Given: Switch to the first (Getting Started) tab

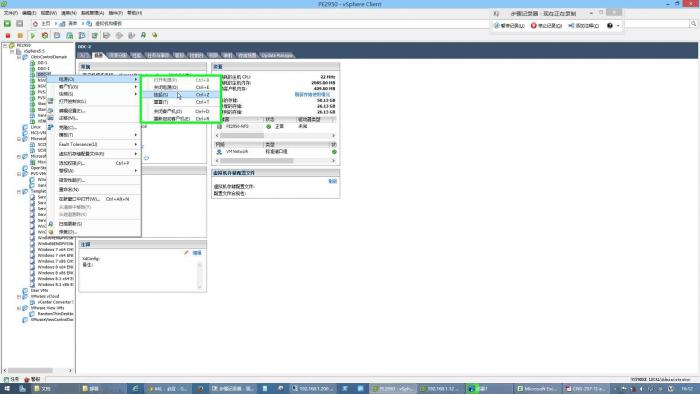Looking at the screenshot, I should [83, 55].
